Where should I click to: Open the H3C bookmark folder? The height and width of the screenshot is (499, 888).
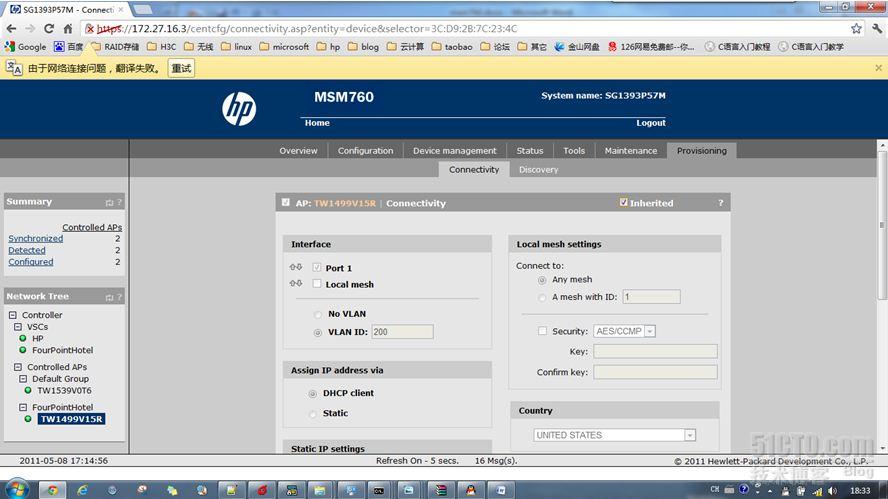point(162,46)
